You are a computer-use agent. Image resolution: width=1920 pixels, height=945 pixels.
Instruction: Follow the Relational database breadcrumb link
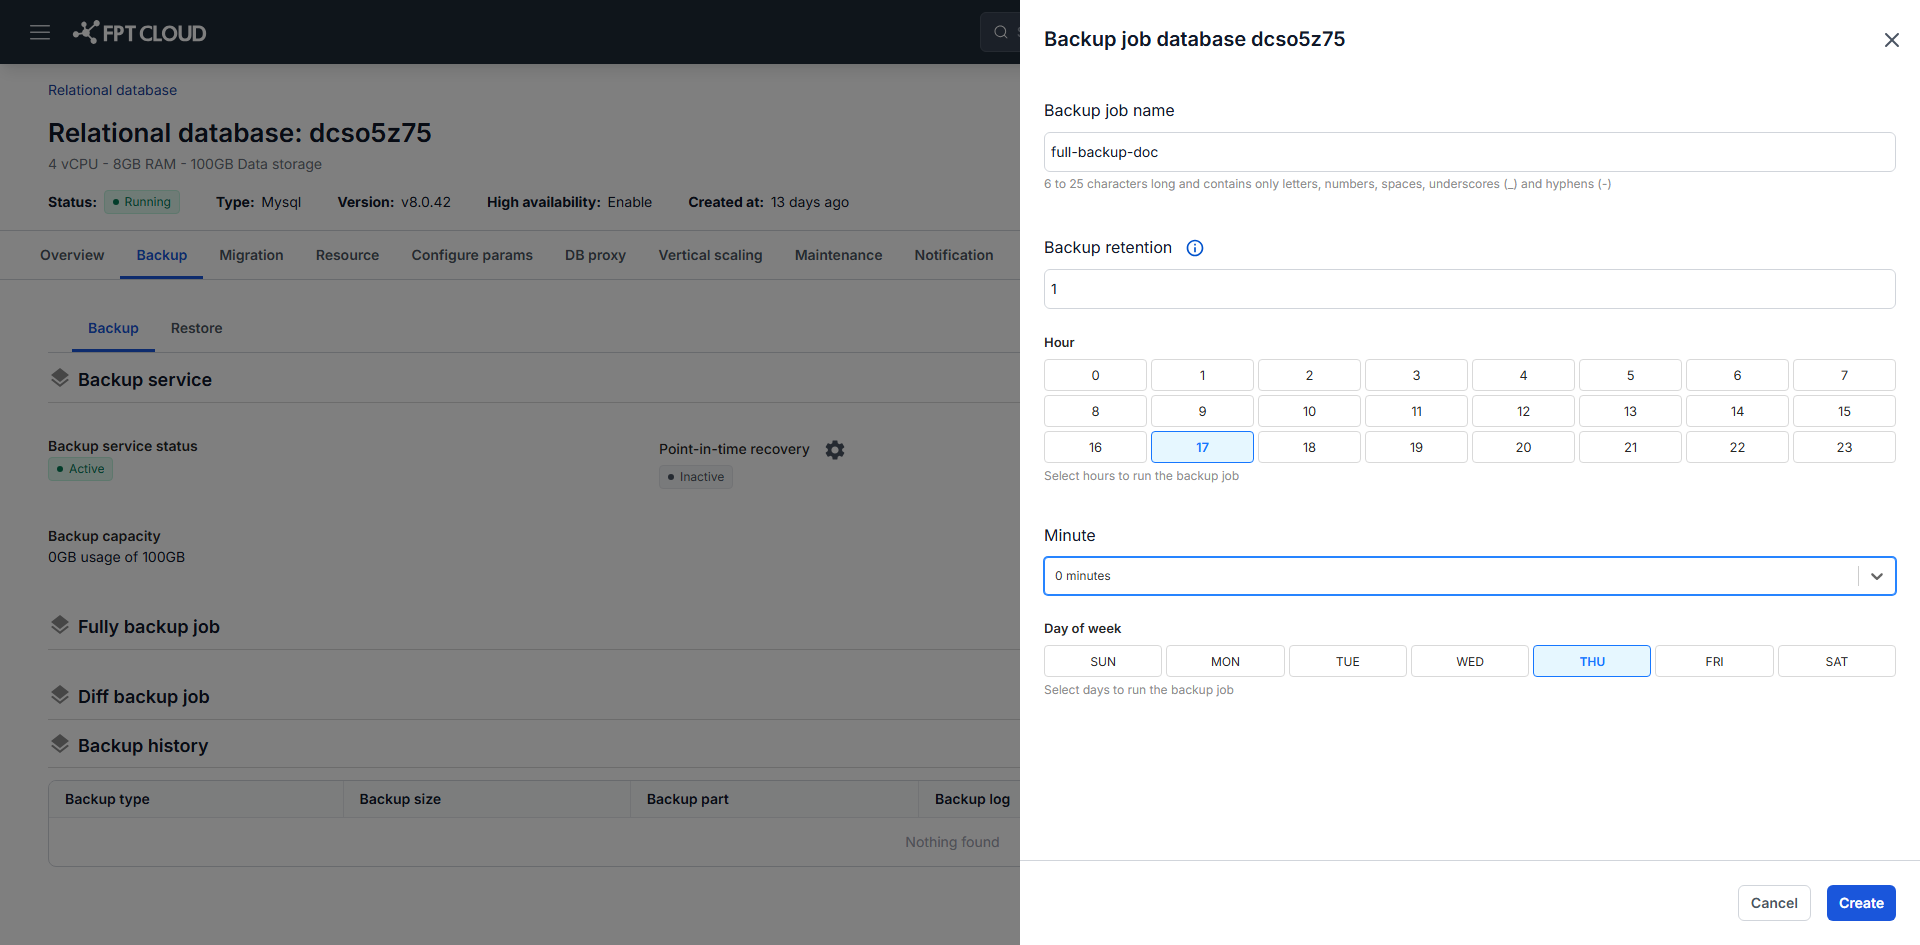tap(112, 90)
